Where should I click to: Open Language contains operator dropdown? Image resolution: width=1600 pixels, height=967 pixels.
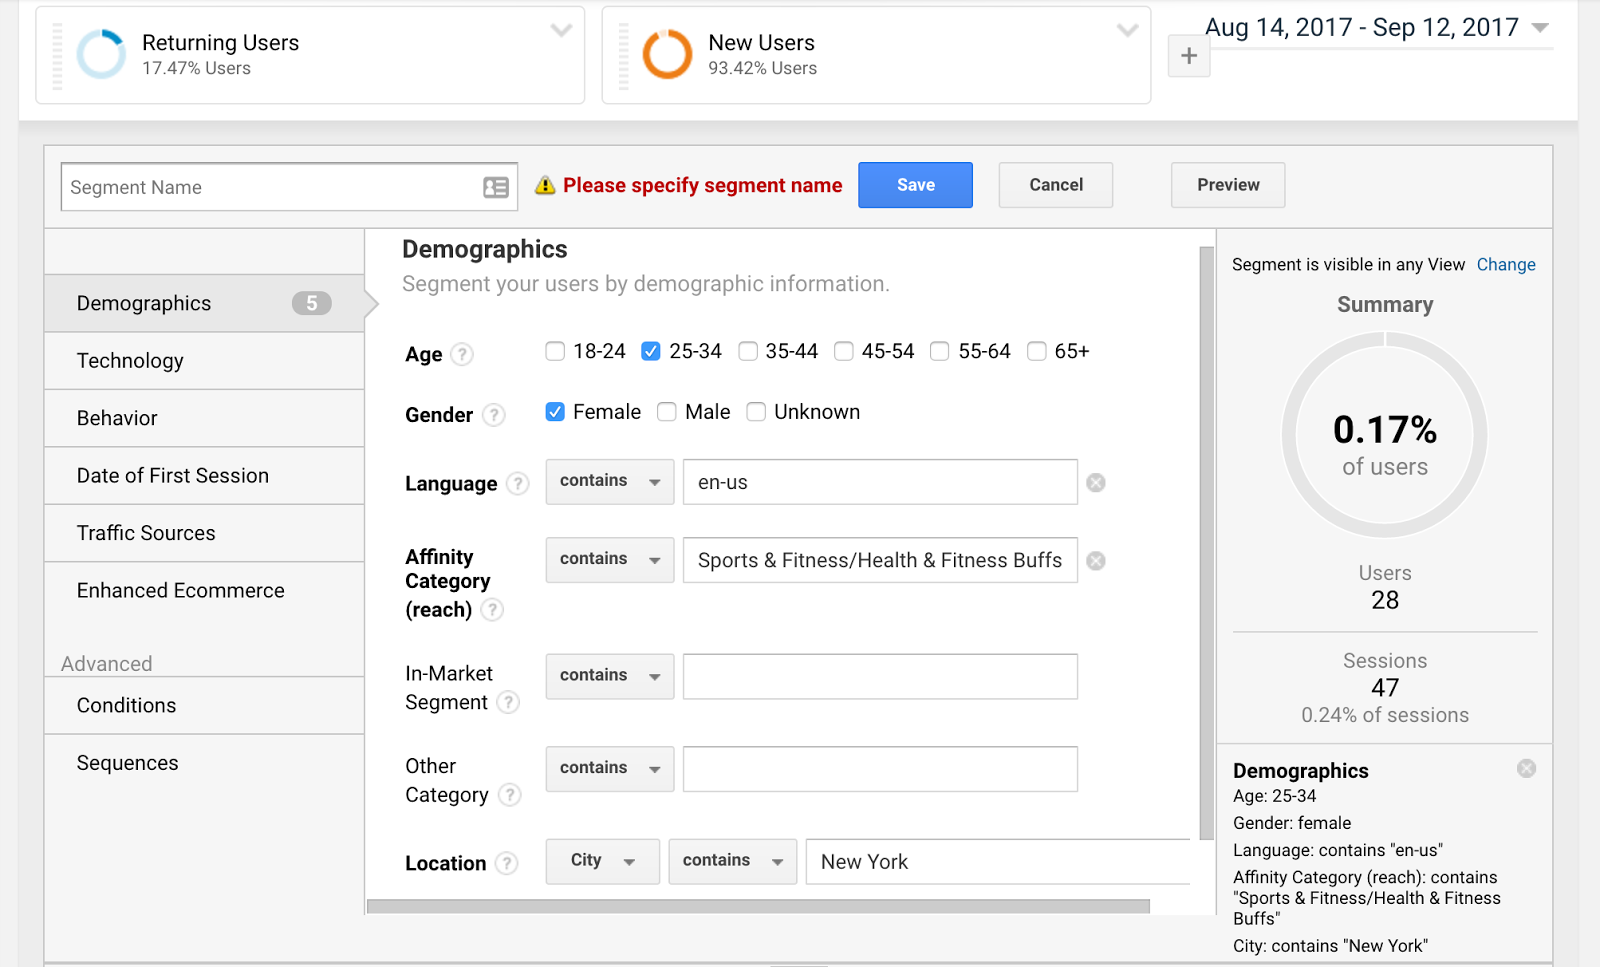pyautogui.click(x=610, y=482)
